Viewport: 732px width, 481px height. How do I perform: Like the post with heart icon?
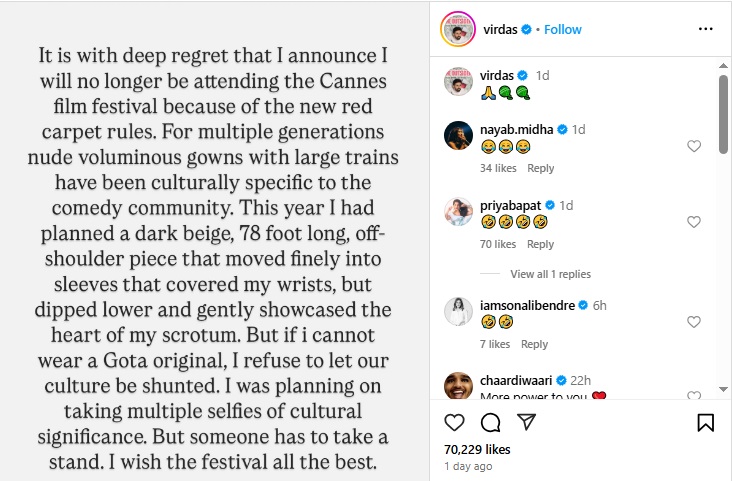[x=454, y=423]
